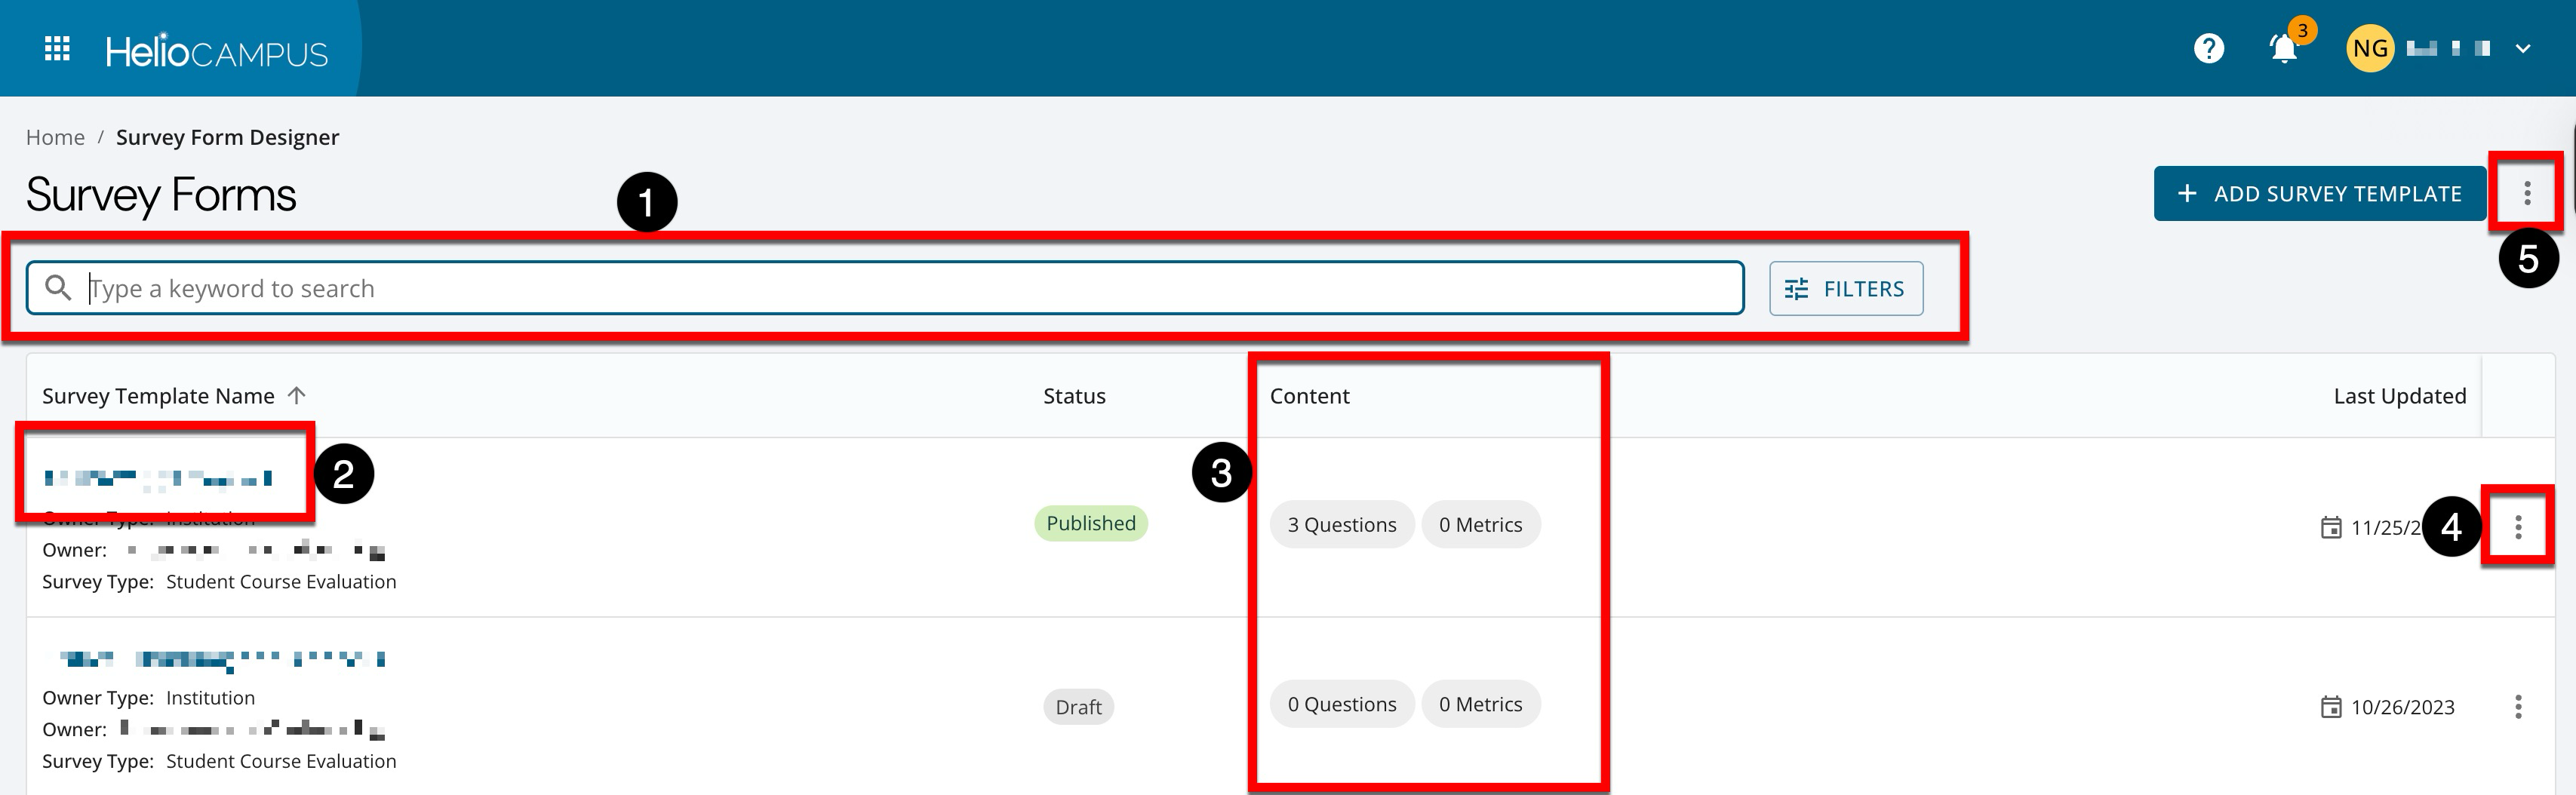Click the NG user avatar
2576x795 pixels.
point(2369,48)
